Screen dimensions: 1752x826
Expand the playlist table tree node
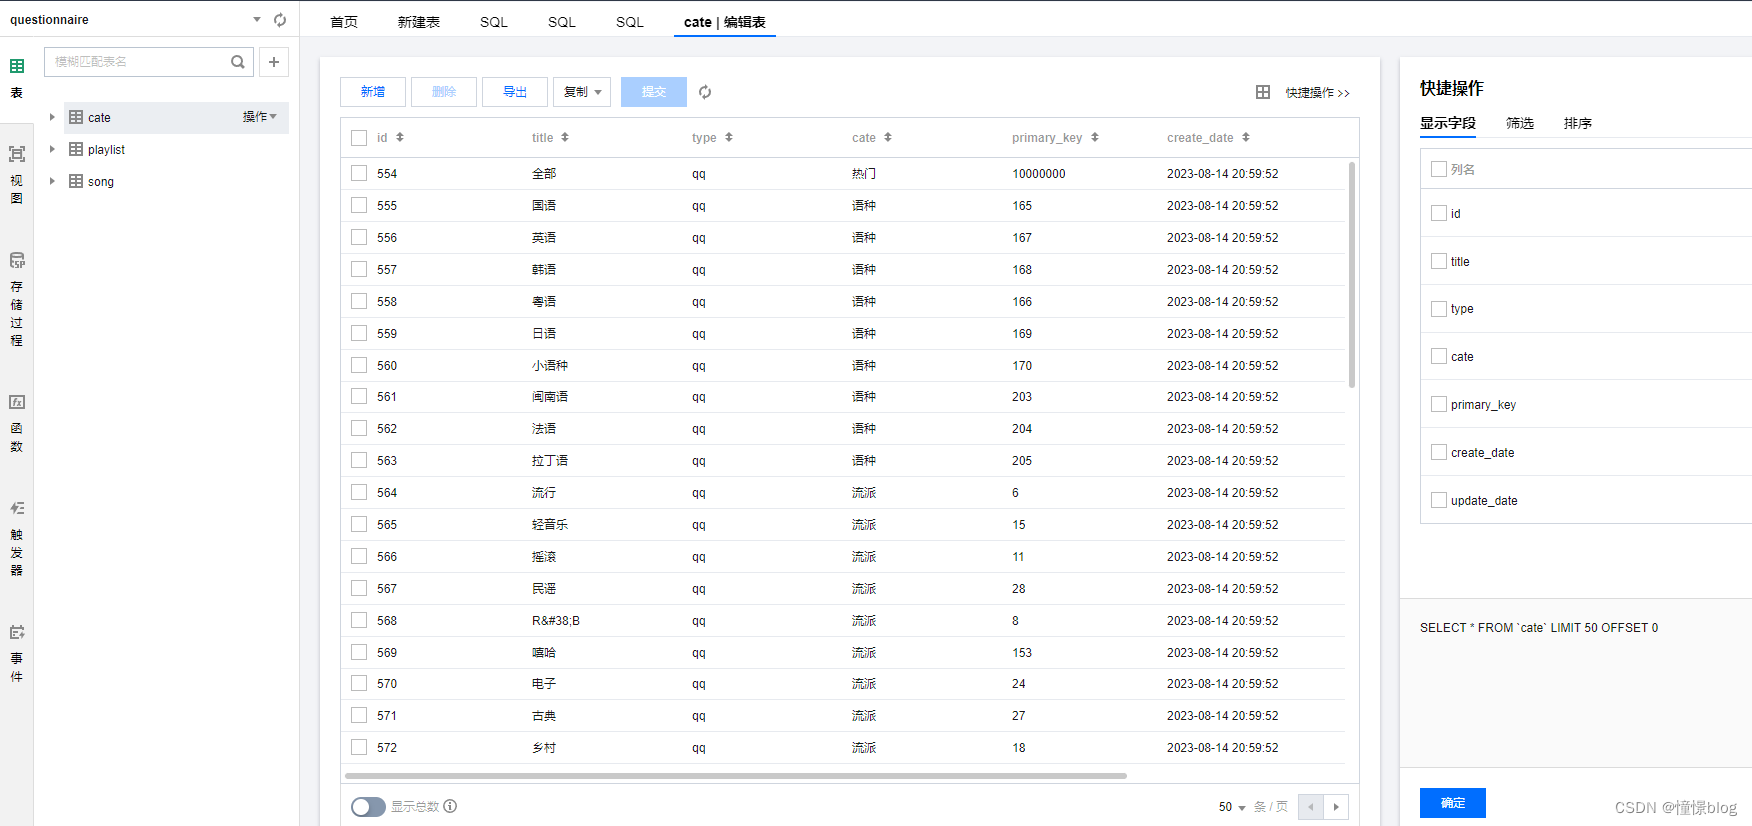pyautogui.click(x=52, y=149)
